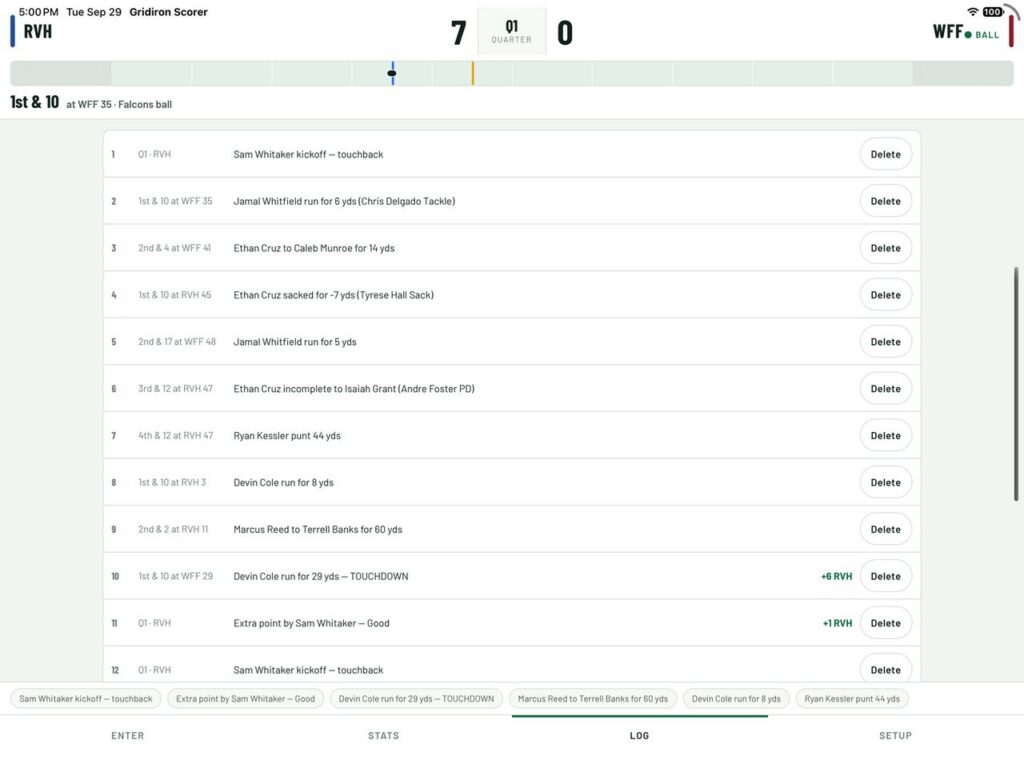
Task: Click the +1 RVH score tag
Action: [x=837, y=624]
